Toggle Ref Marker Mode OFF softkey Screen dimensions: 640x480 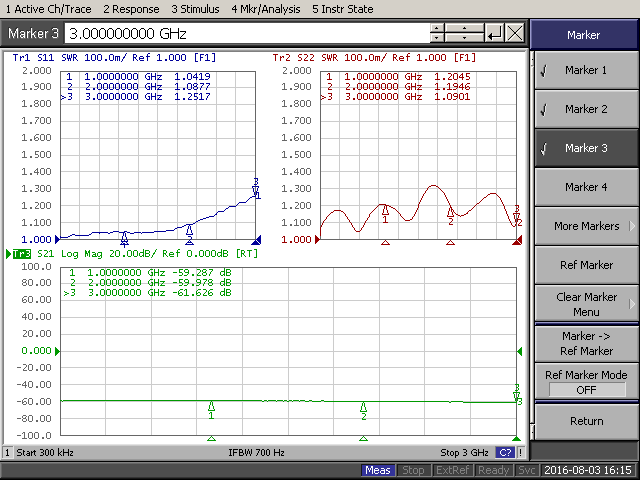point(586,382)
